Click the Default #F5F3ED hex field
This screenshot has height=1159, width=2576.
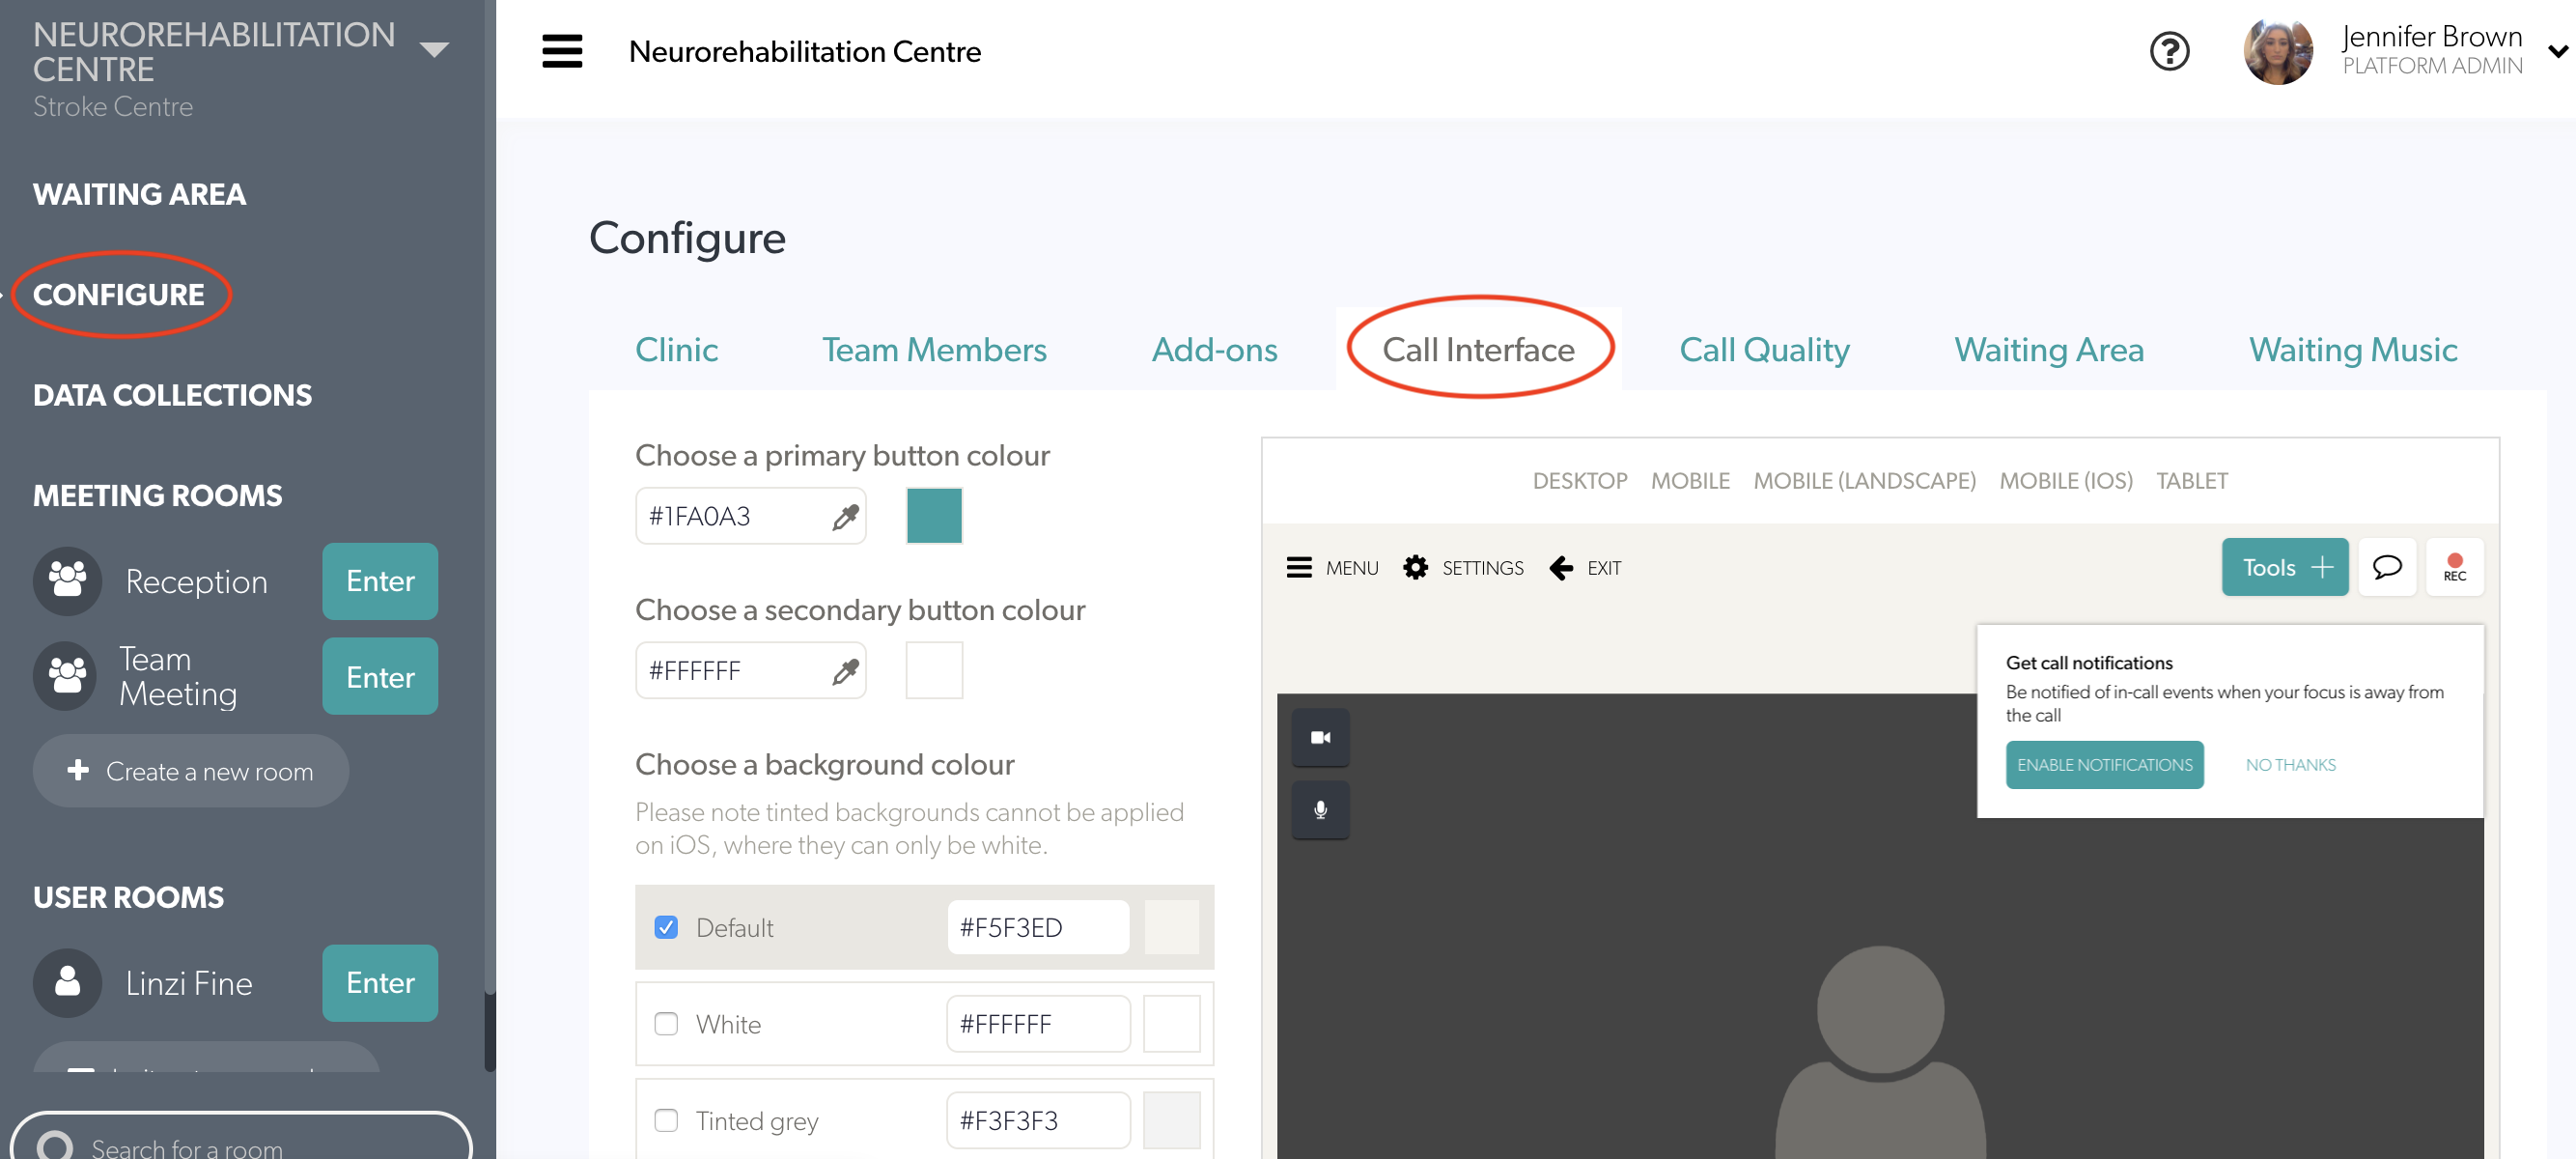pos(1038,927)
